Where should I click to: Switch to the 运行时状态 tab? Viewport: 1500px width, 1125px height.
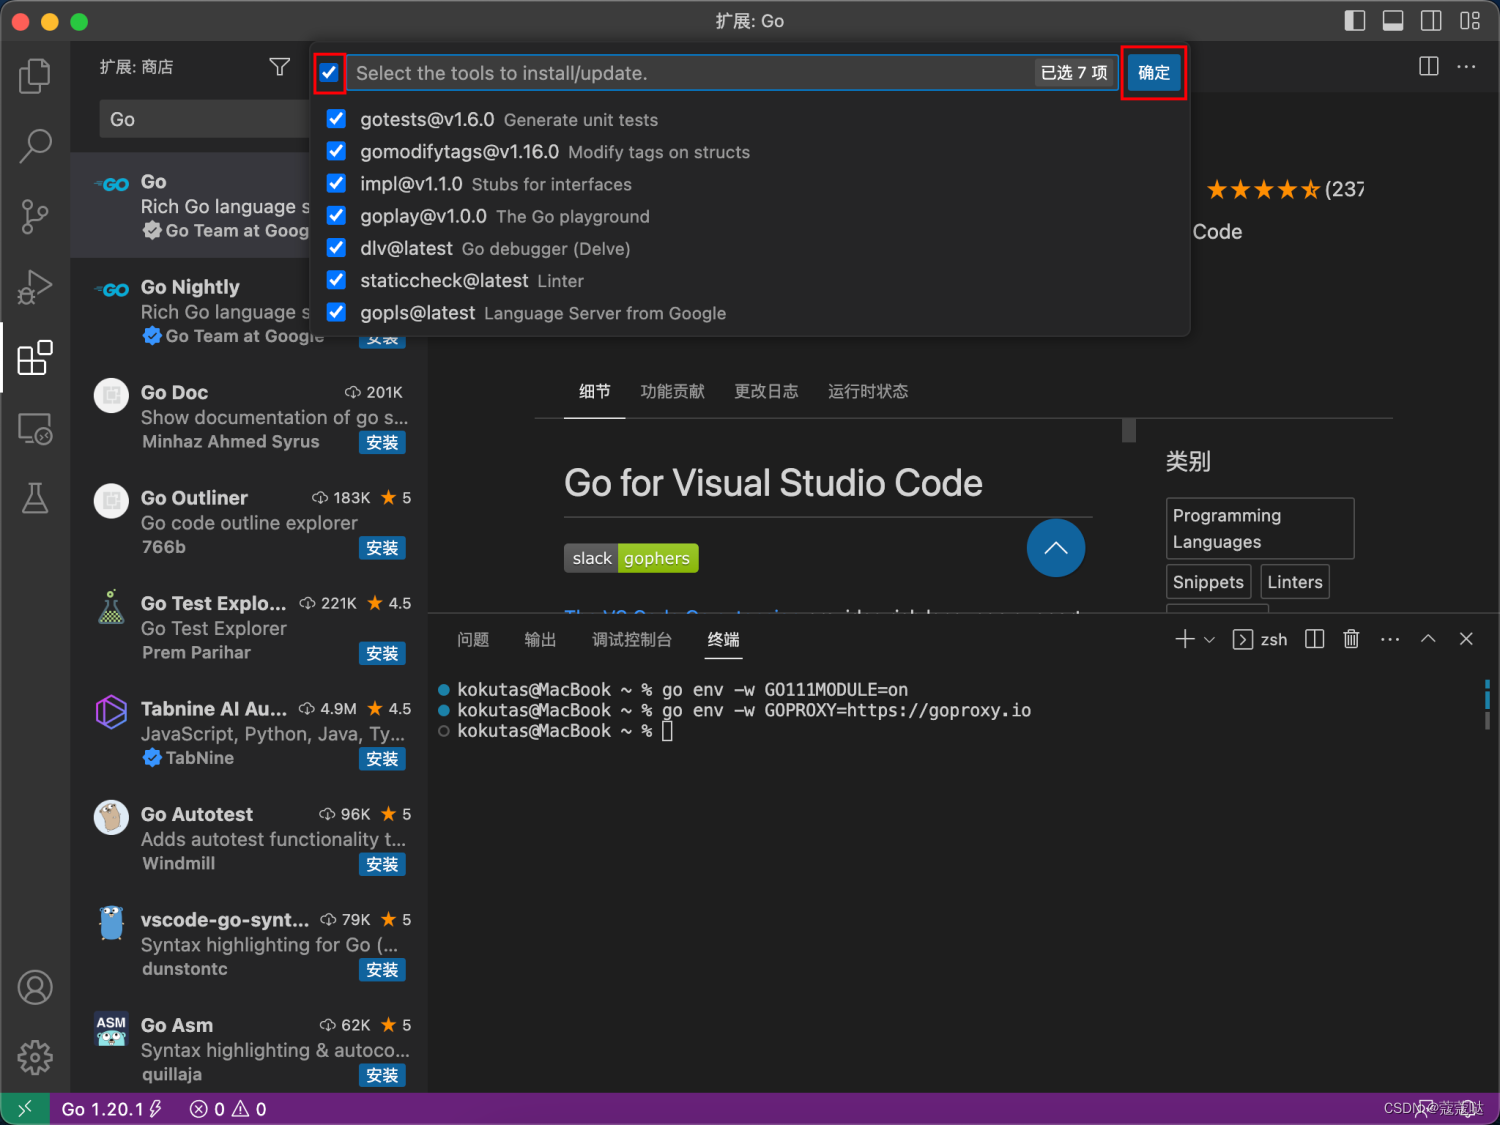tap(868, 391)
